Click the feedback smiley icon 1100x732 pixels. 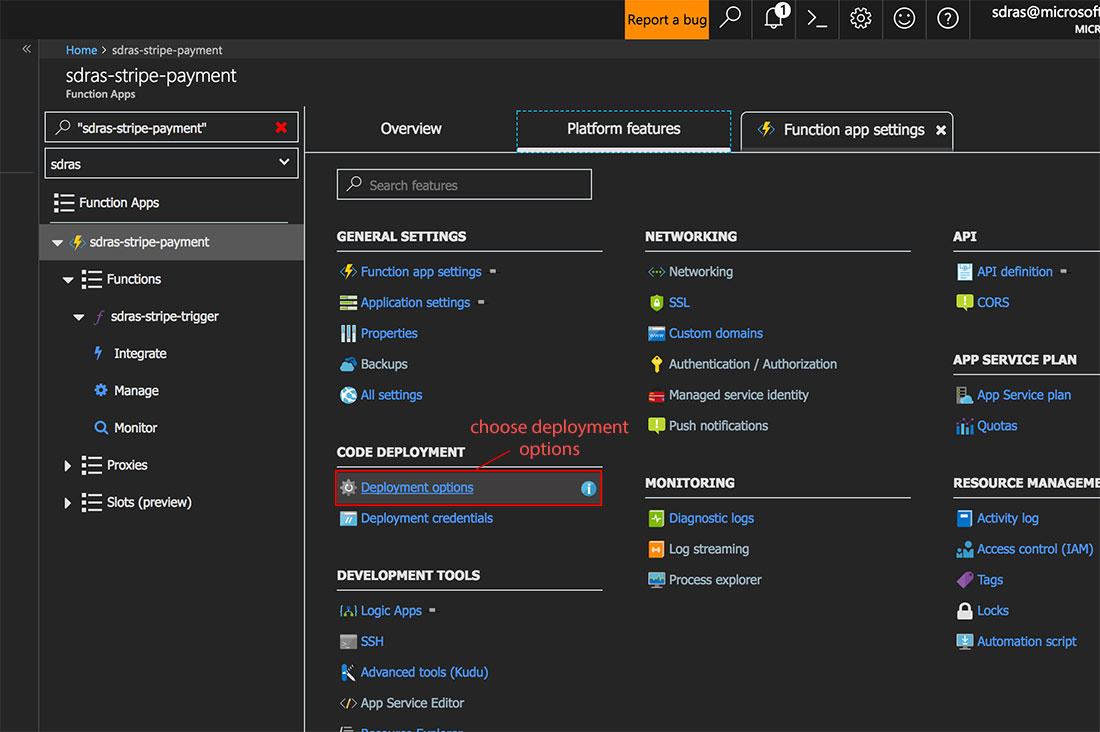(x=904, y=18)
